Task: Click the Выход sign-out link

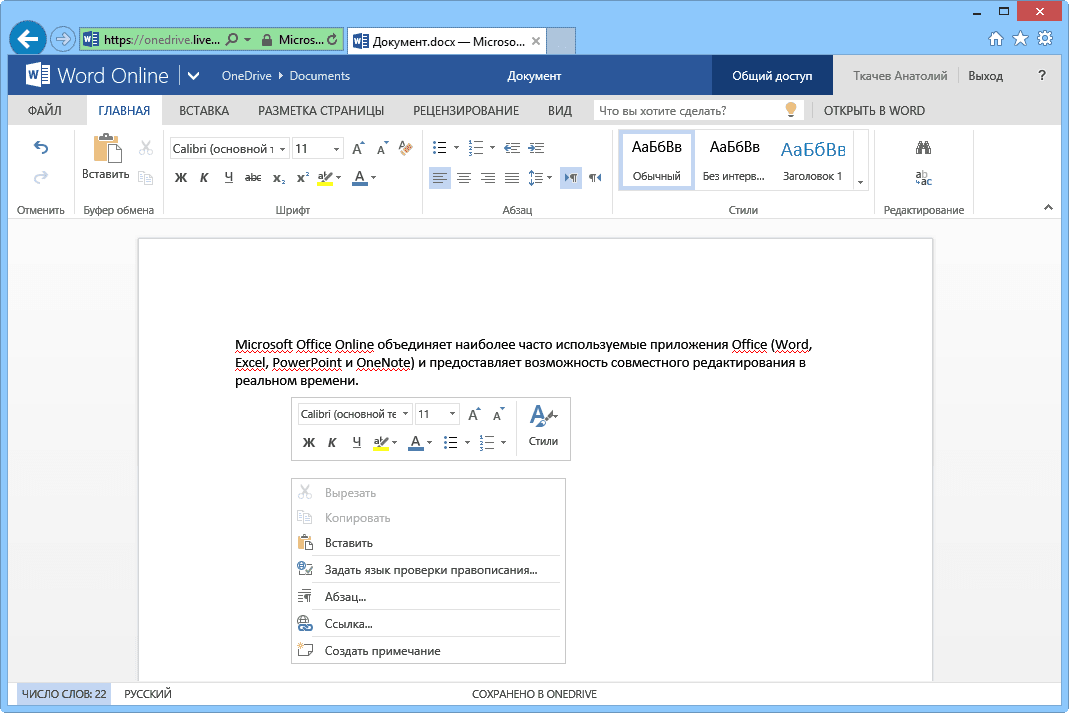Action: (x=985, y=76)
